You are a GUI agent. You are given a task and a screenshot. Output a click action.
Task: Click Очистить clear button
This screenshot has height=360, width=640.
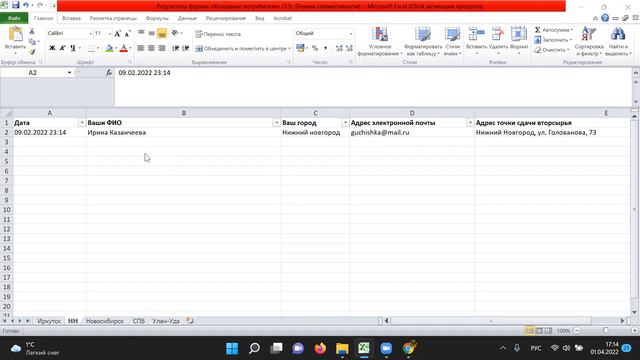(x=552, y=50)
